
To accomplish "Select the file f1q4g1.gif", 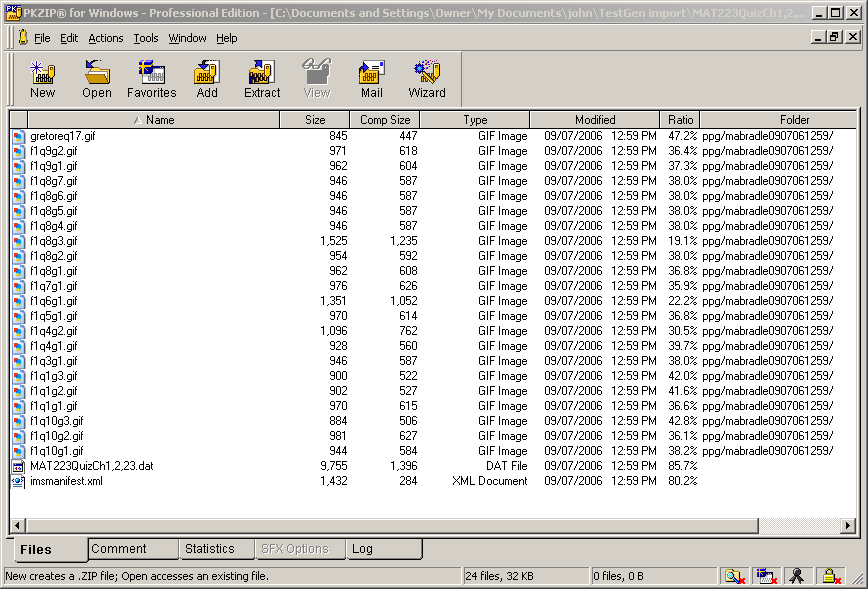I will point(54,346).
